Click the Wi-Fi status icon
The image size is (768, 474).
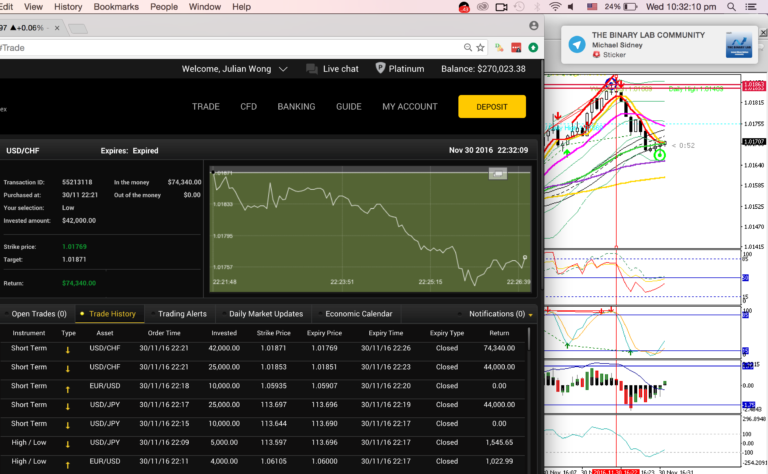tap(555, 7)
